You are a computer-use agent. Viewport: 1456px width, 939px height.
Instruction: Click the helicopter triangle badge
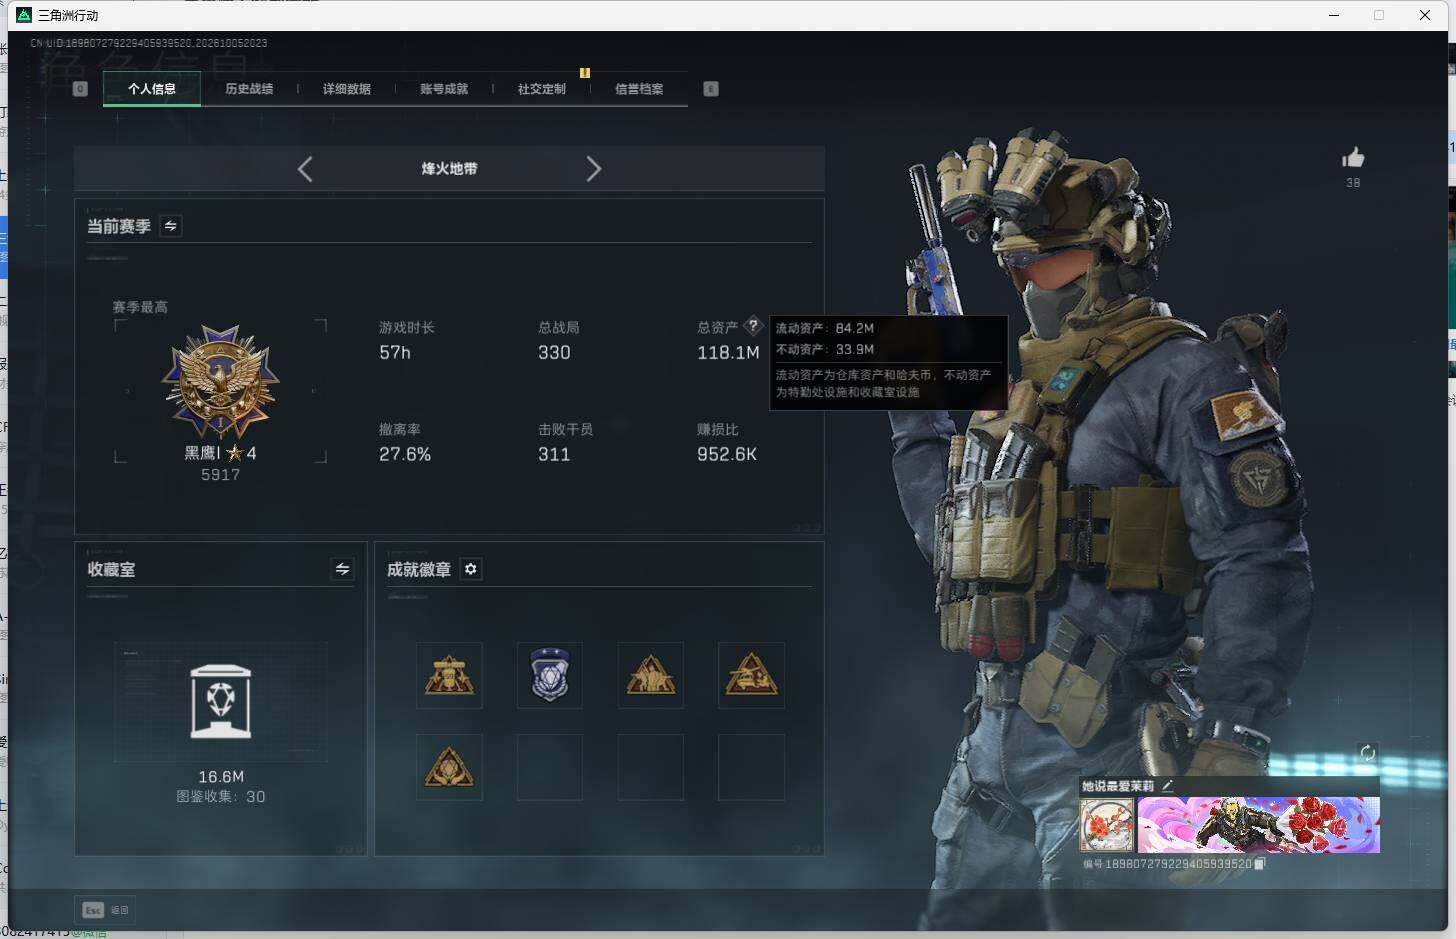click(751, 675)
